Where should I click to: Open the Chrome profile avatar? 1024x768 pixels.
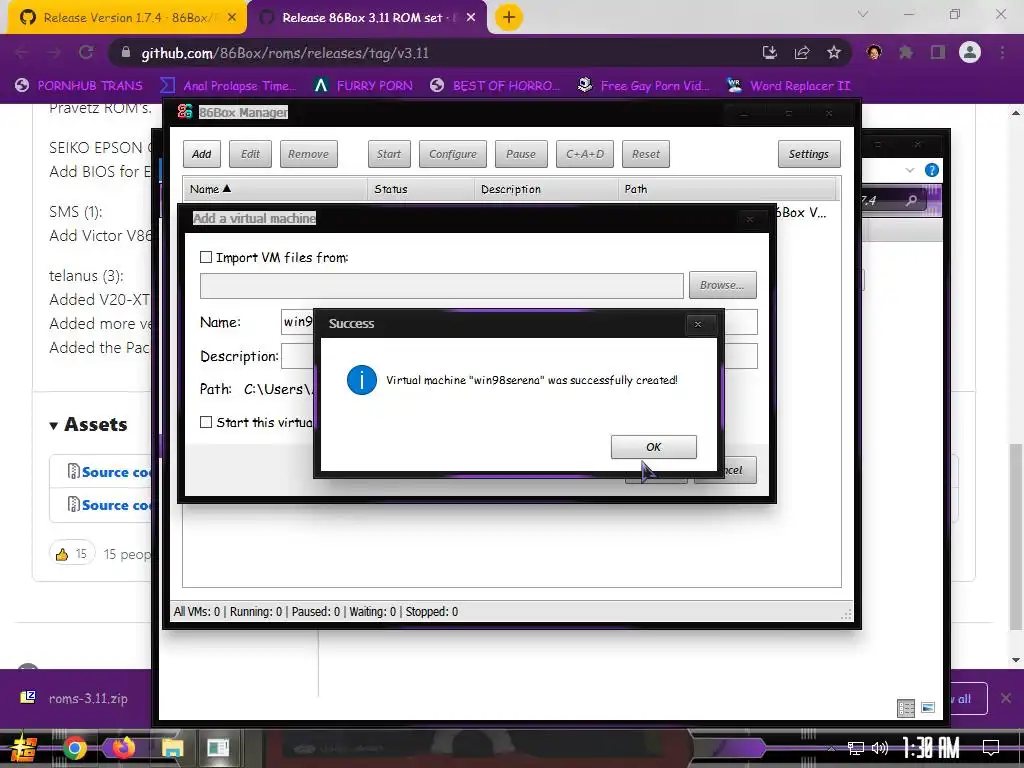tap(970, 52)
